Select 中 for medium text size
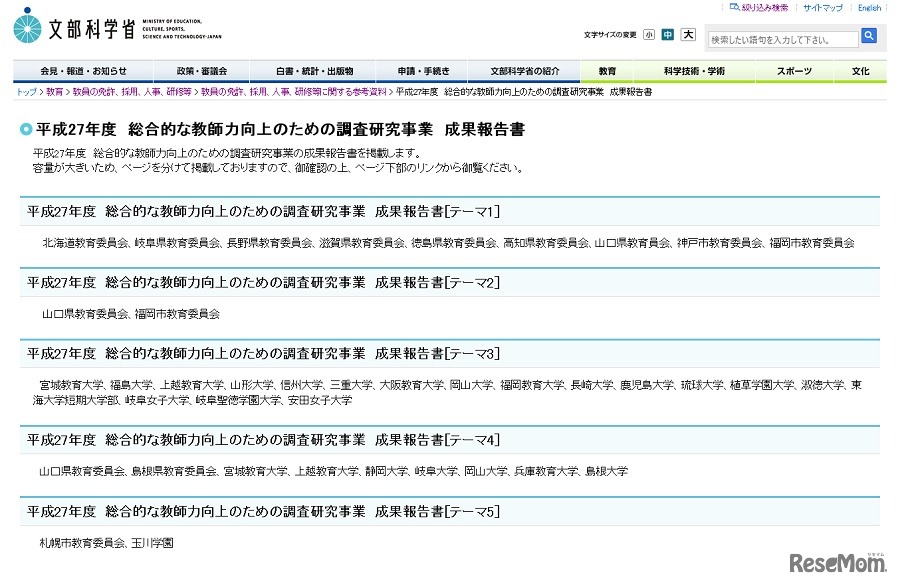This screenshot has width=900, height=586. (667, 33)
